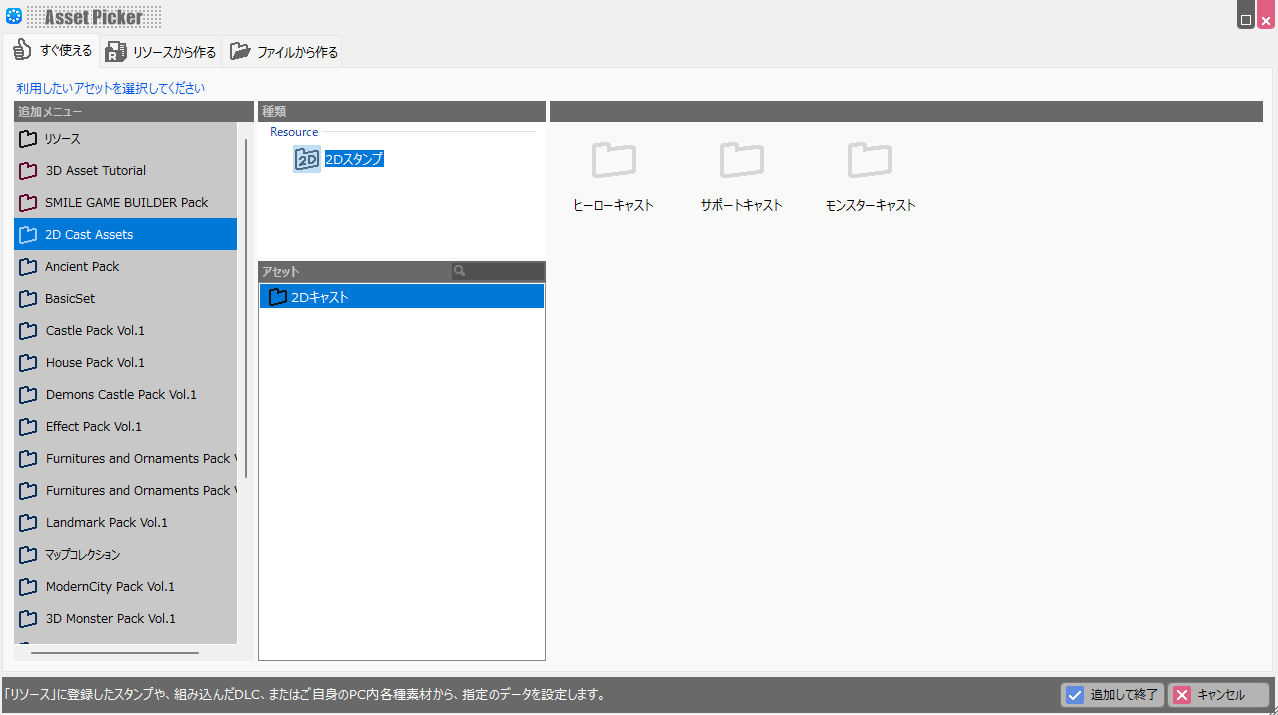Open the ヒーローキャスト folder icon
The width and height of the screenshot is (1278, 715).
[x=613, y=160]
